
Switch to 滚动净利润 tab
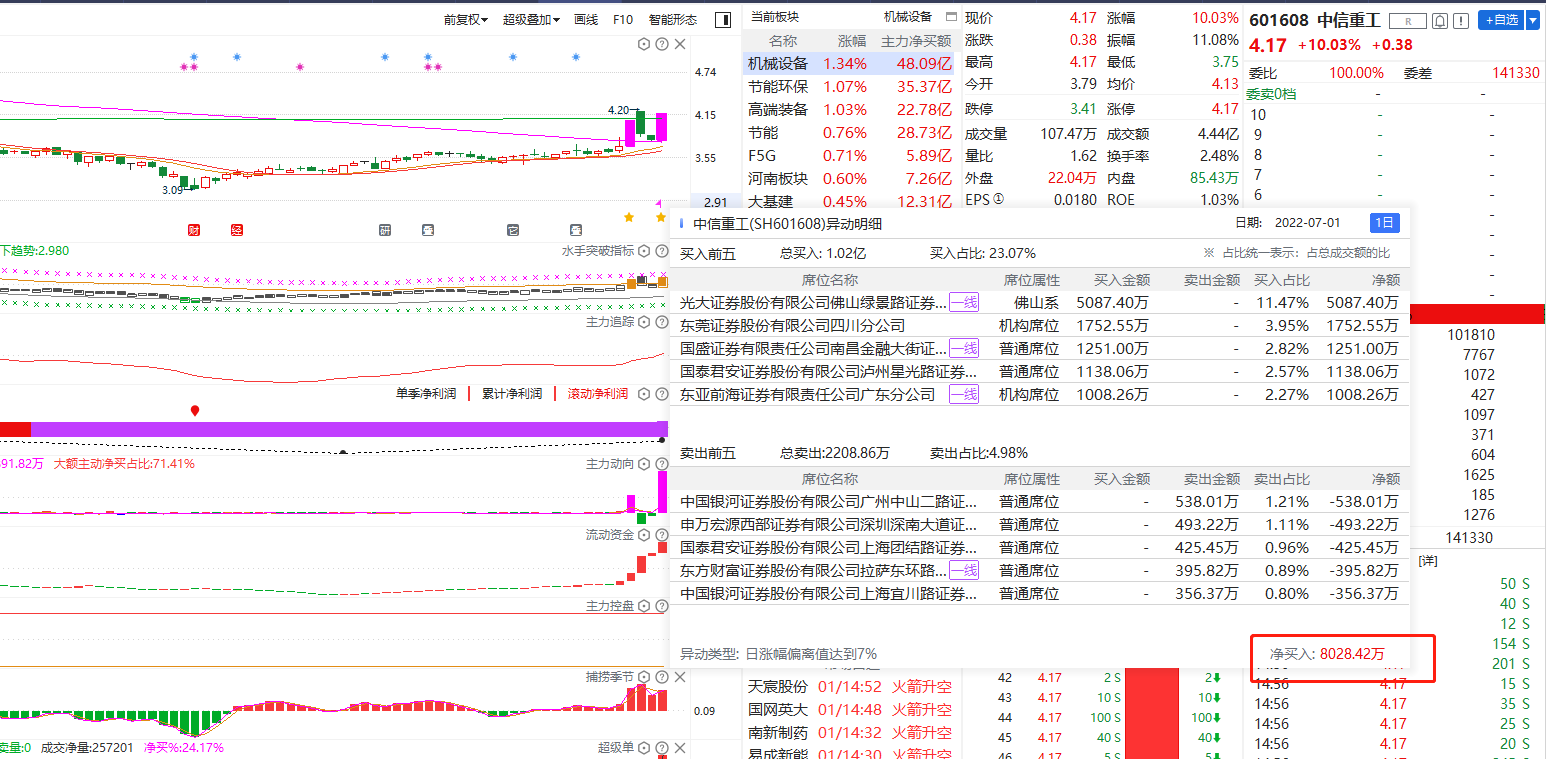coord(598,393)
